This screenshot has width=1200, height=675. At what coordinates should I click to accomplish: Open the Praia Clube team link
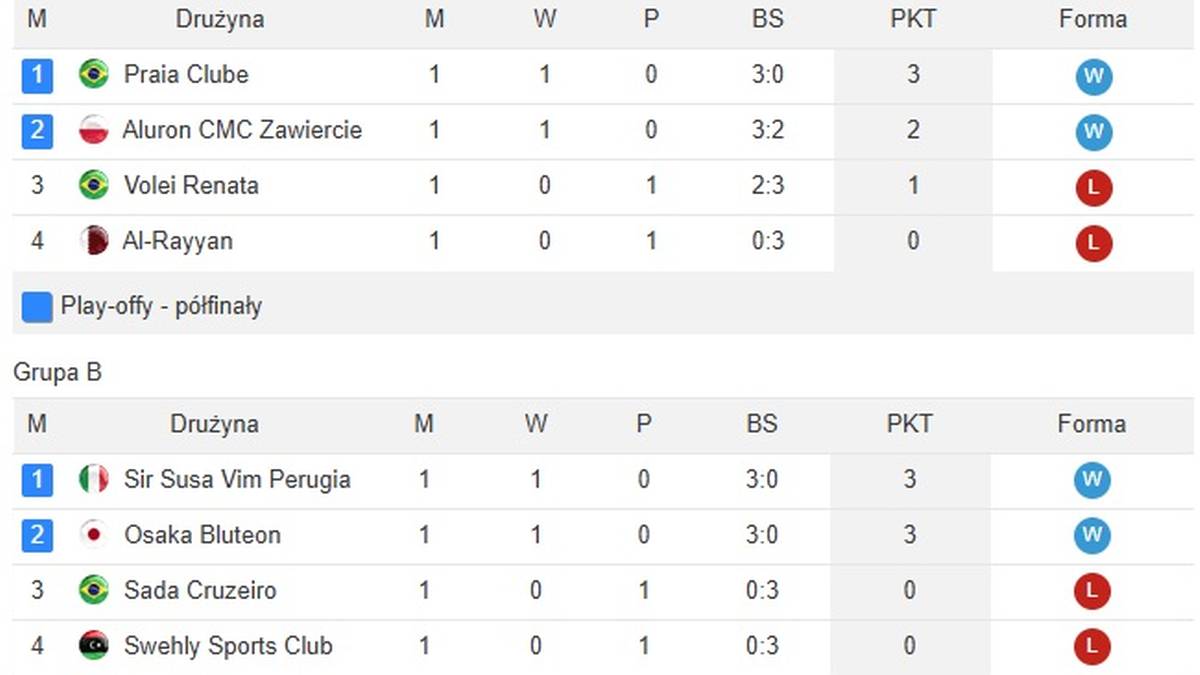click(x=186, y=75)
